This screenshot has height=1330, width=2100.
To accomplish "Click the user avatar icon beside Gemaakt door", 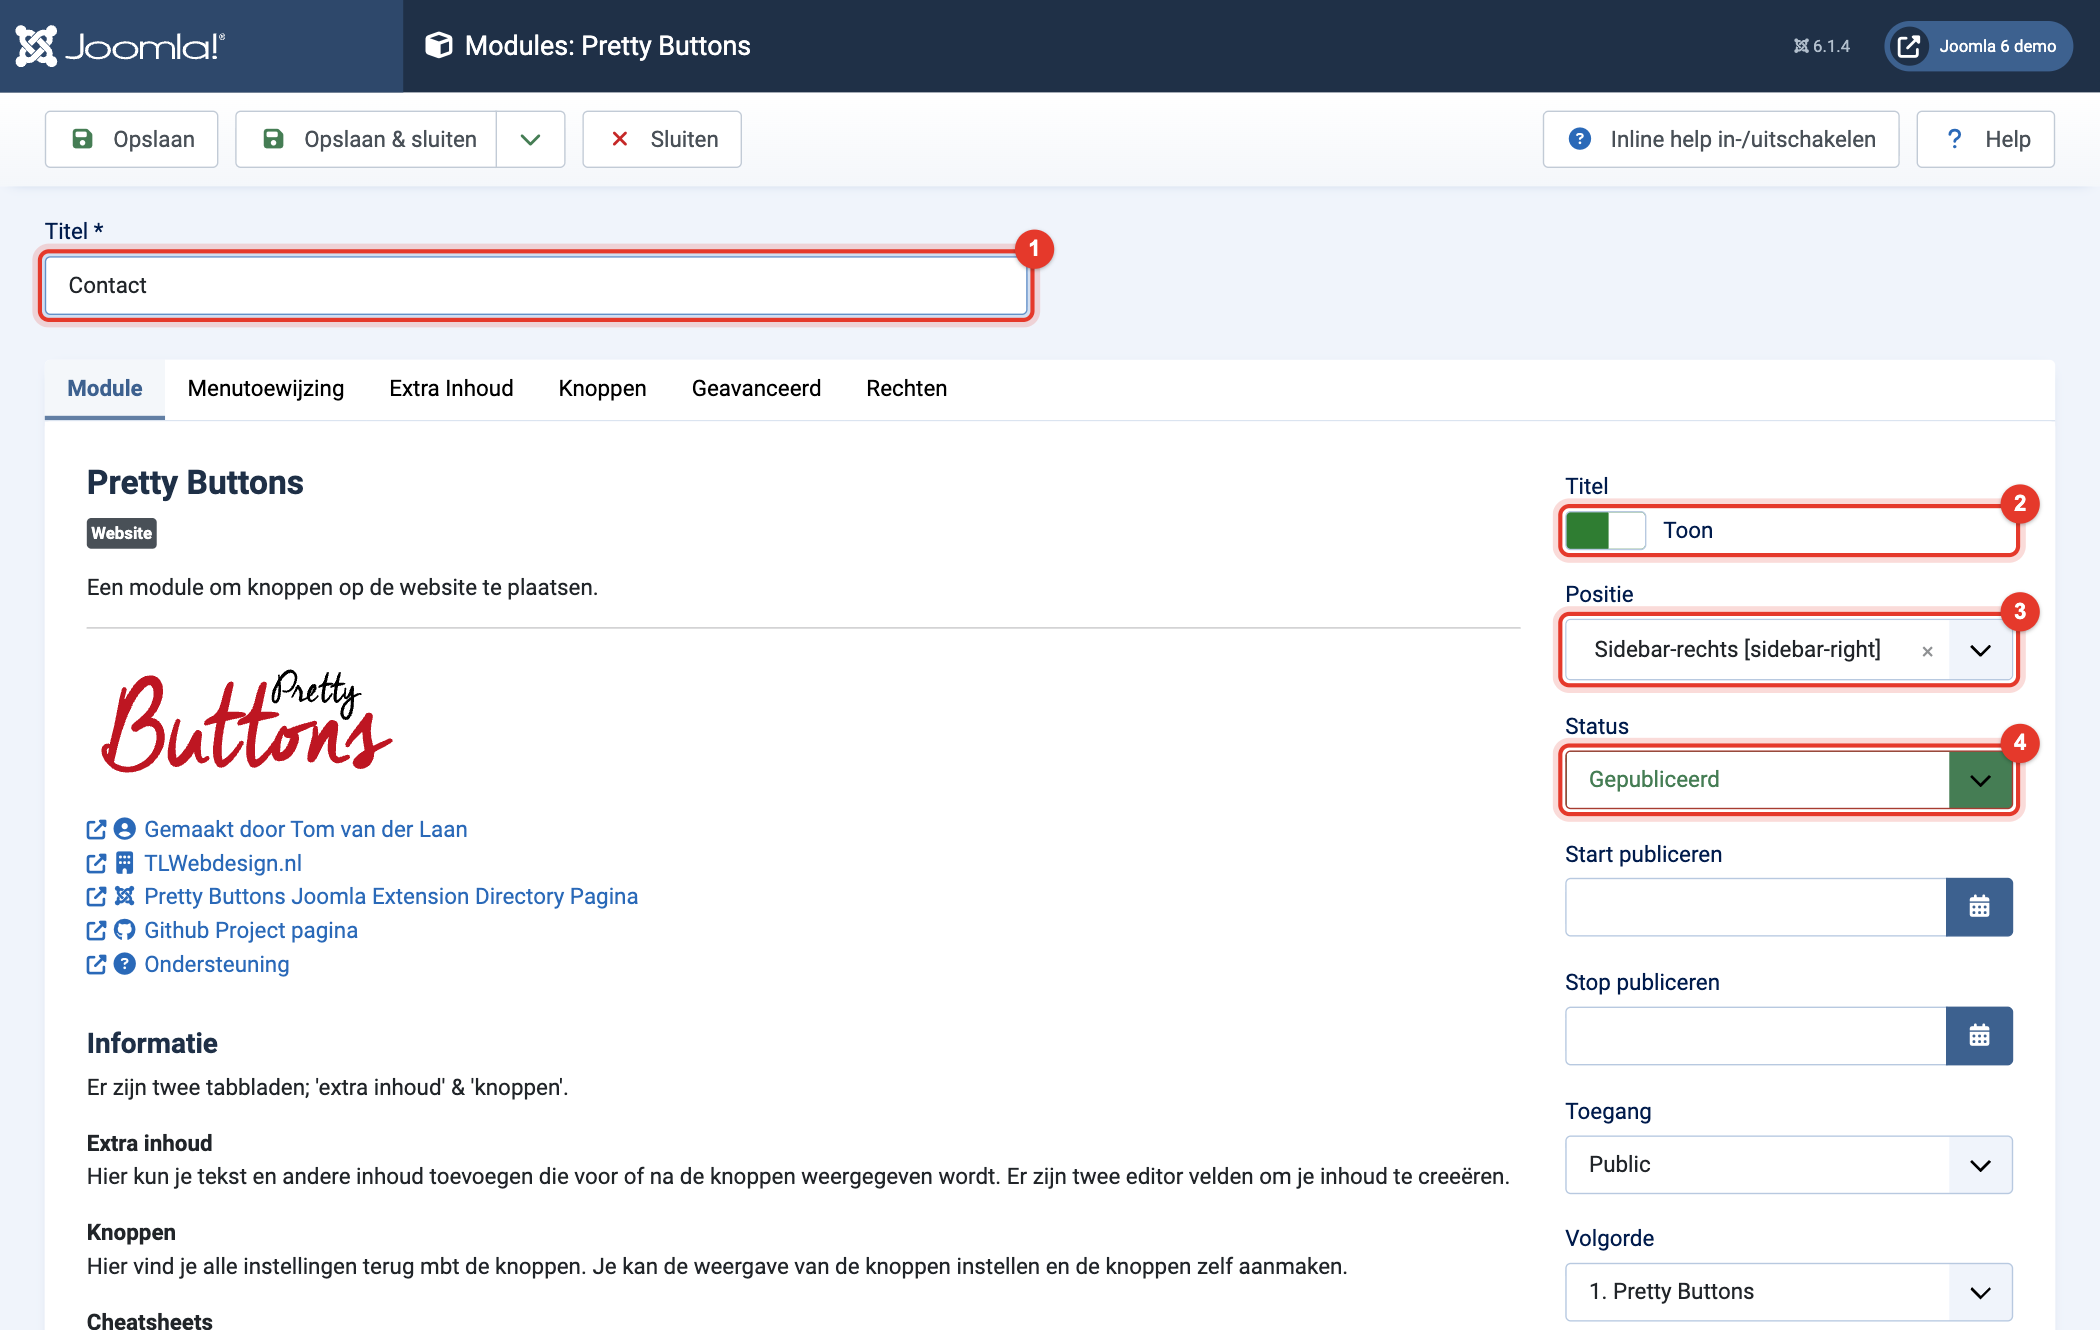I will coord(124,829).
